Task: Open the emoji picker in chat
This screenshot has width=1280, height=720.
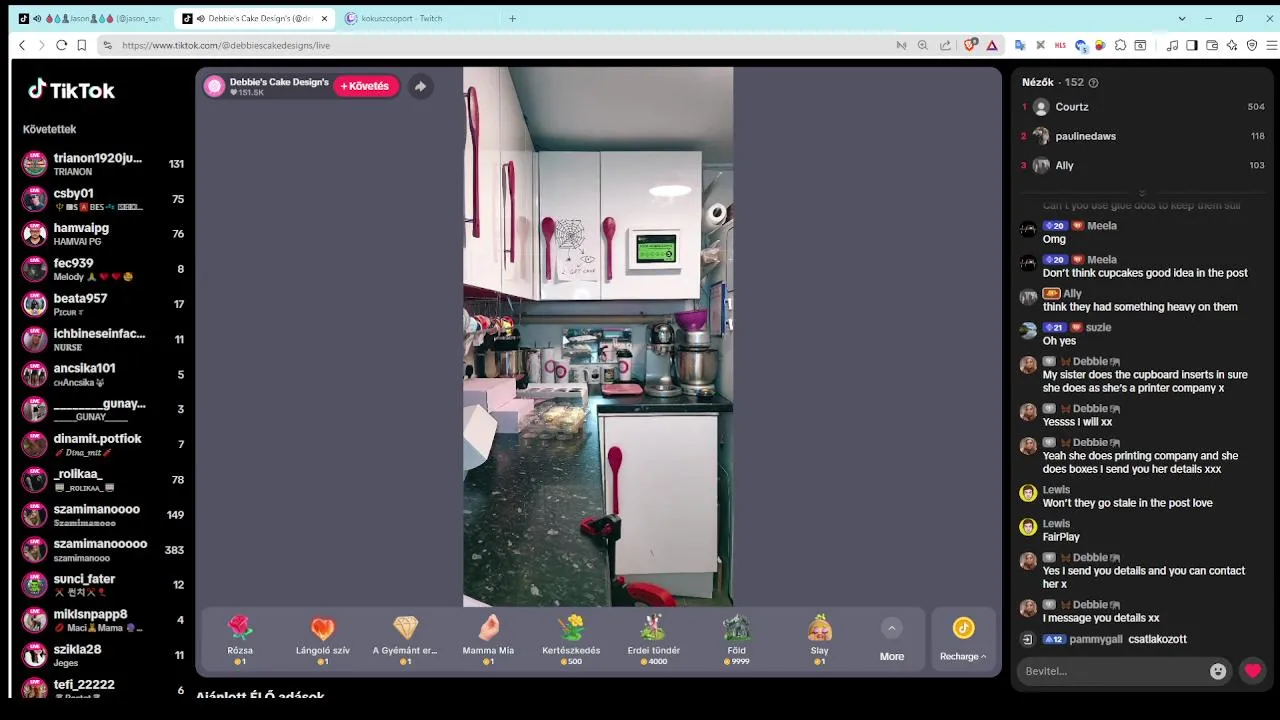Action: pos(1218,671)
